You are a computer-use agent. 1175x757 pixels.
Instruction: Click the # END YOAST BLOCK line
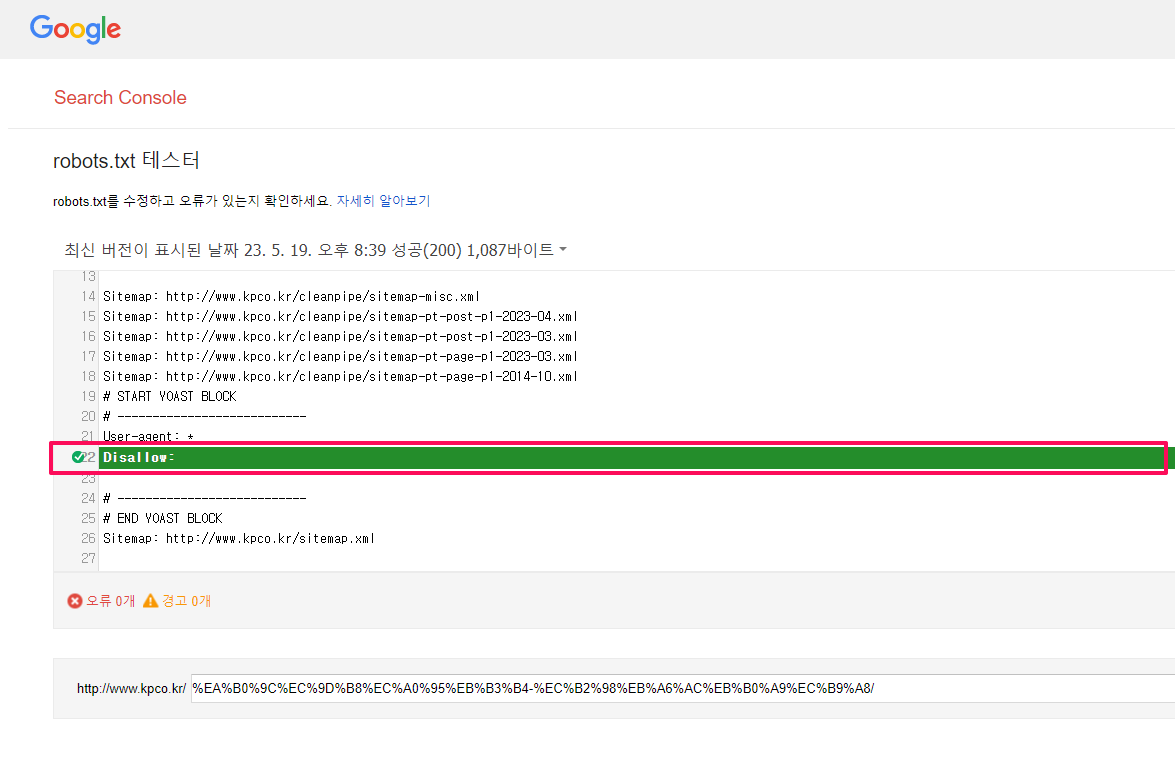click(163, 518)
